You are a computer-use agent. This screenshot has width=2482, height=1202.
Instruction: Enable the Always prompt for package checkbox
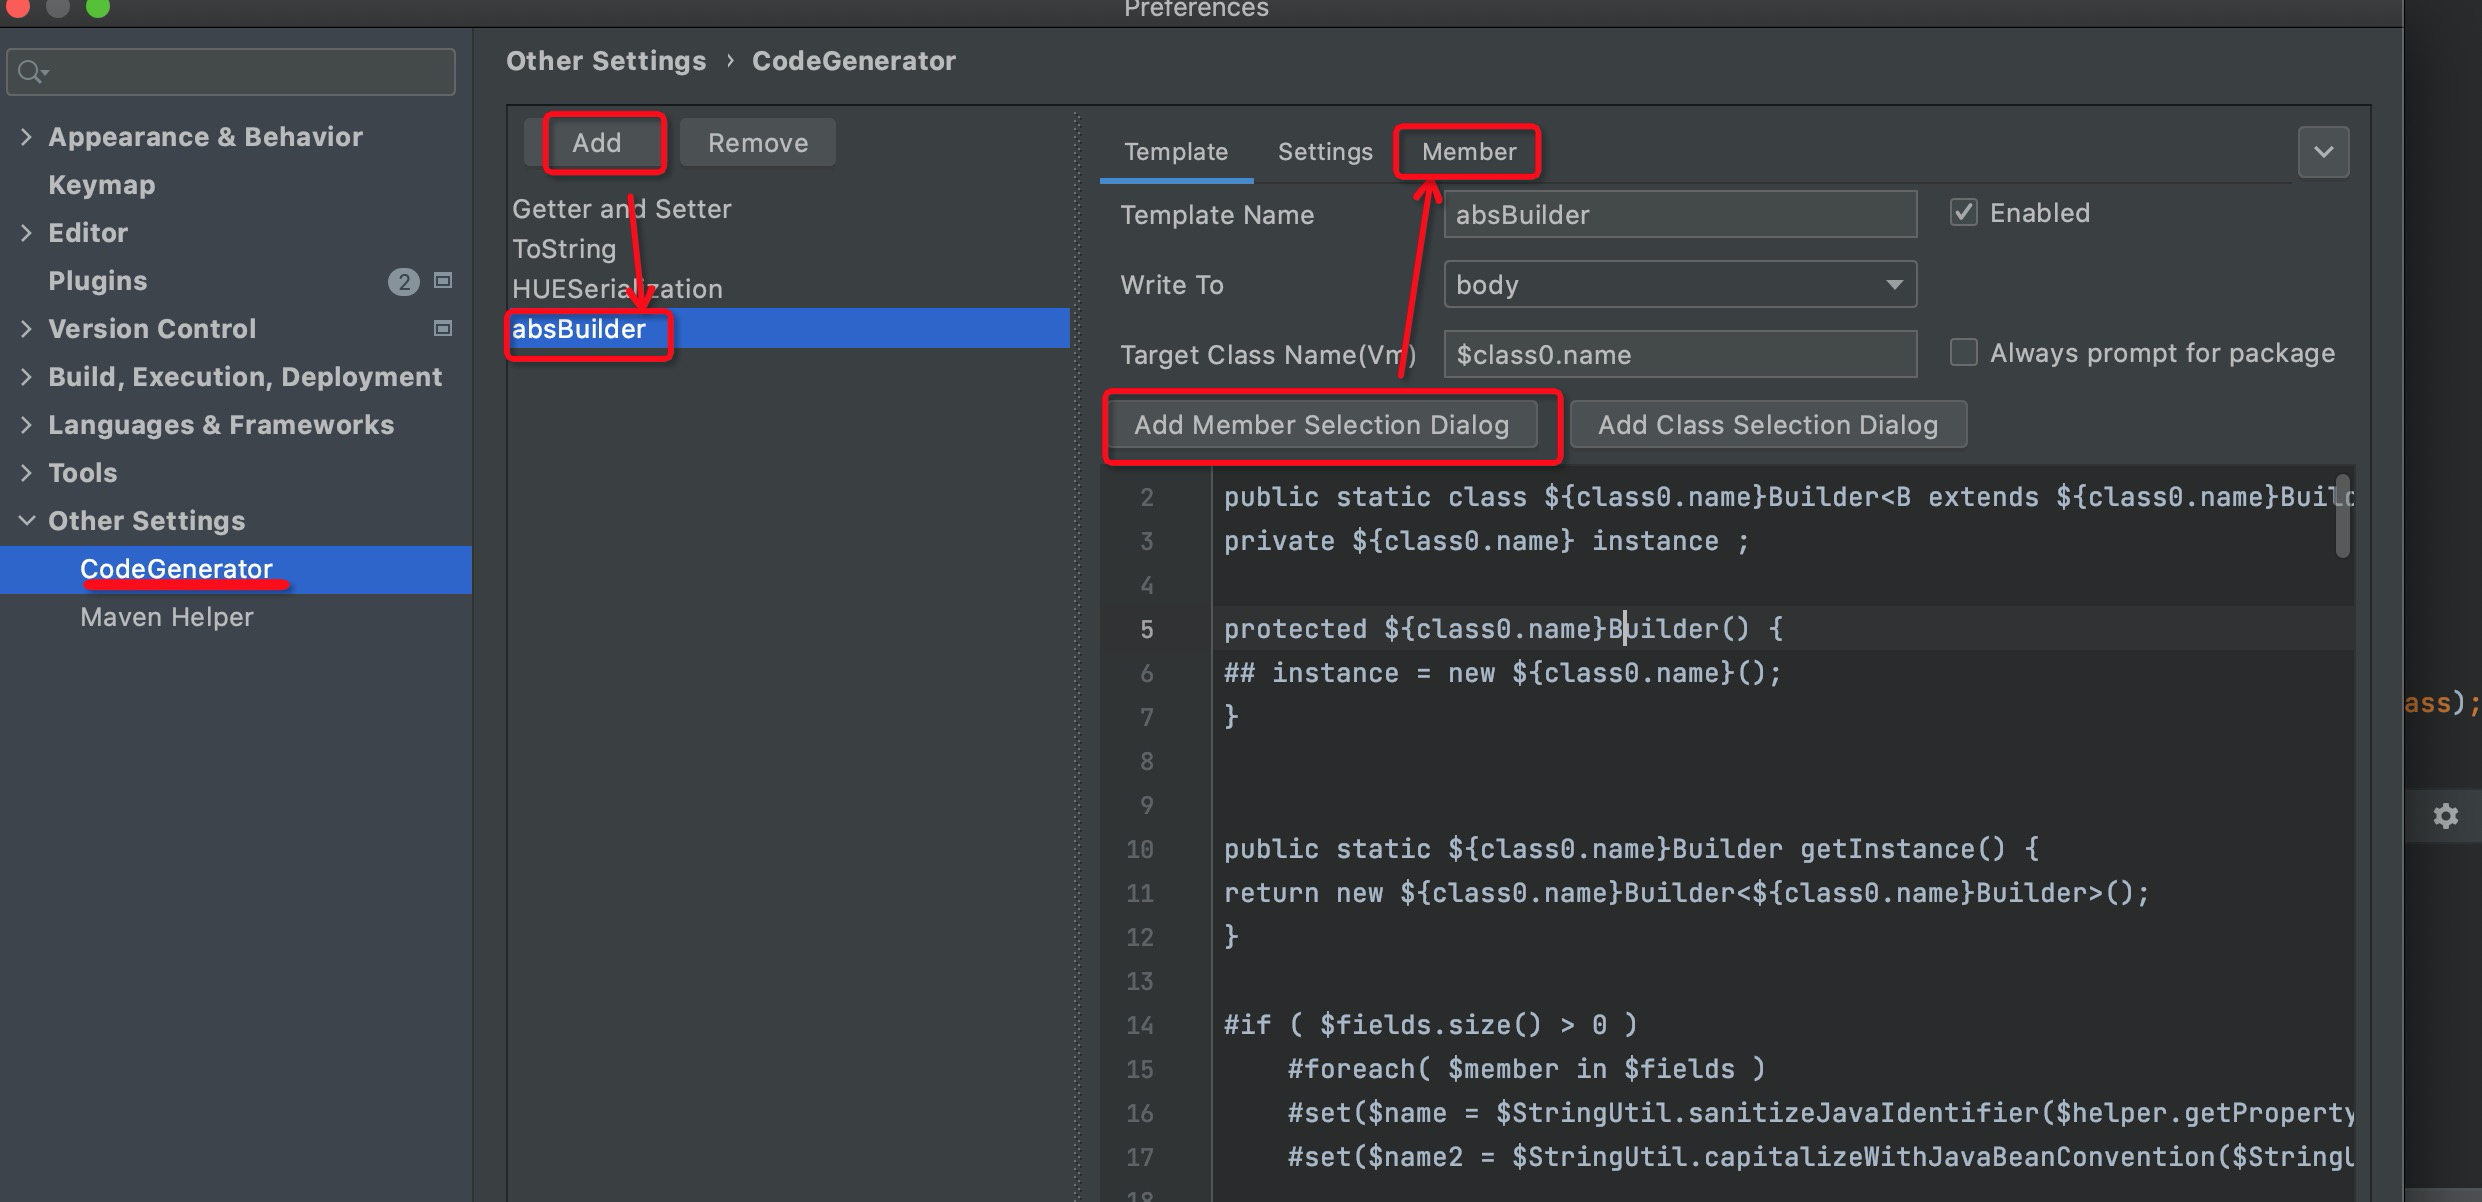tap(1963, 352)
